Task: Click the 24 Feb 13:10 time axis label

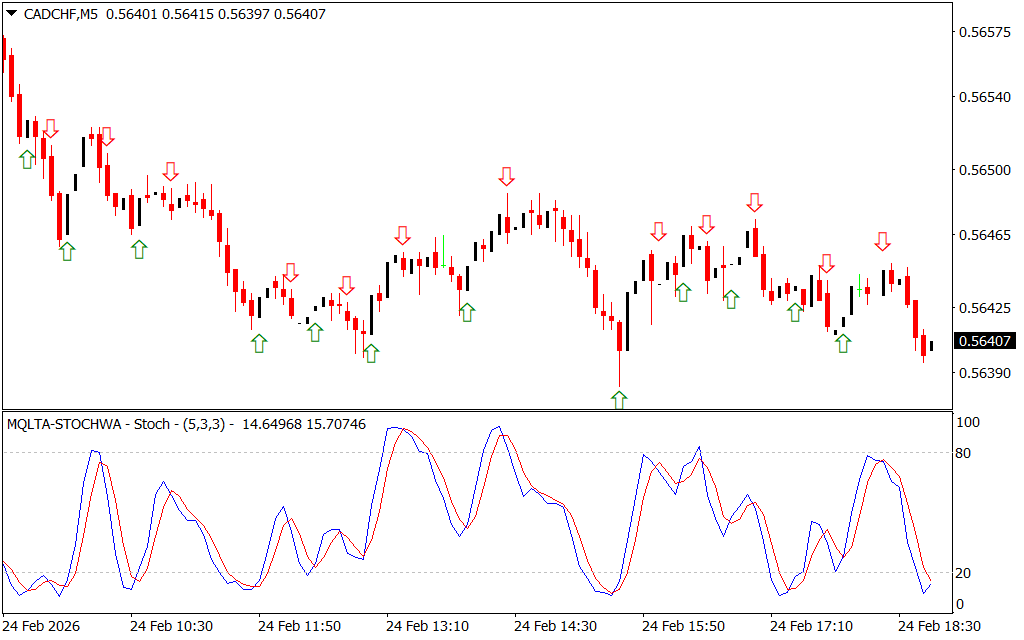Action: click(x=427, y=626)
